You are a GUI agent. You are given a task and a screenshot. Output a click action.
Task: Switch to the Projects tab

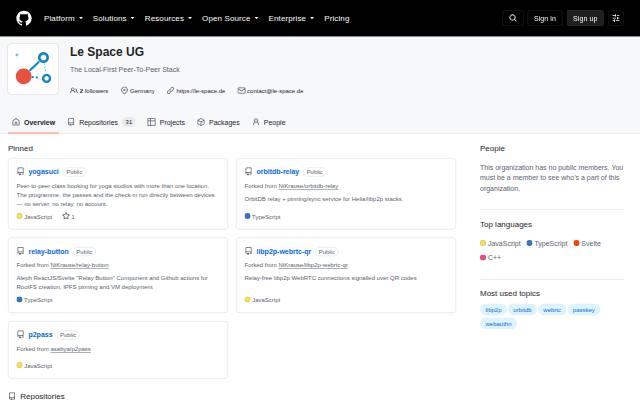166,122
